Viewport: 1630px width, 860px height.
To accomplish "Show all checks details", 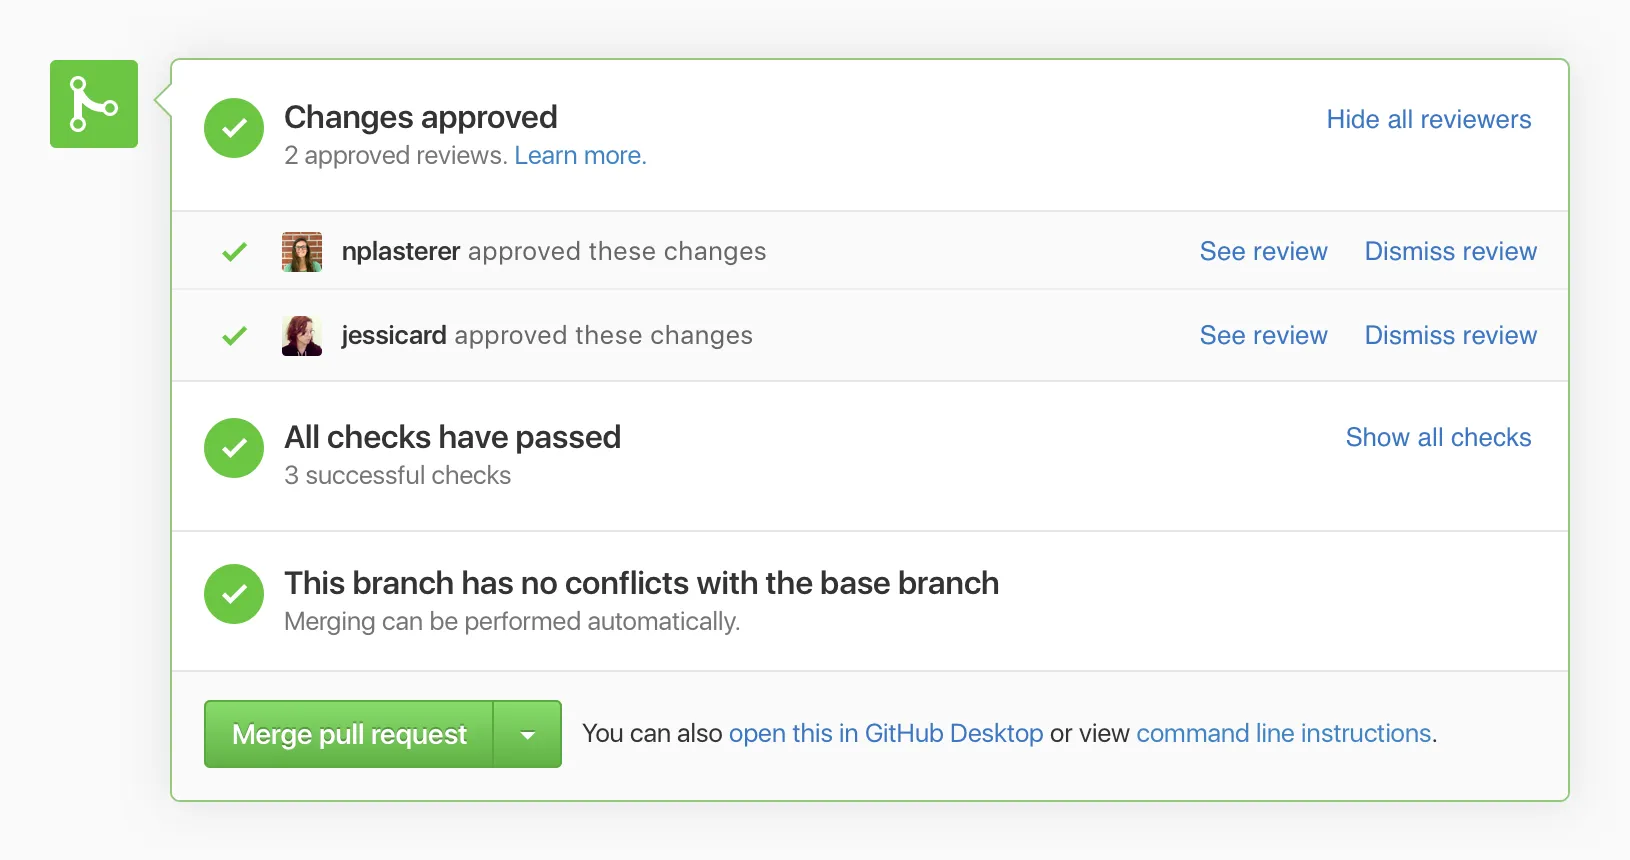I will coord(1438,438).
